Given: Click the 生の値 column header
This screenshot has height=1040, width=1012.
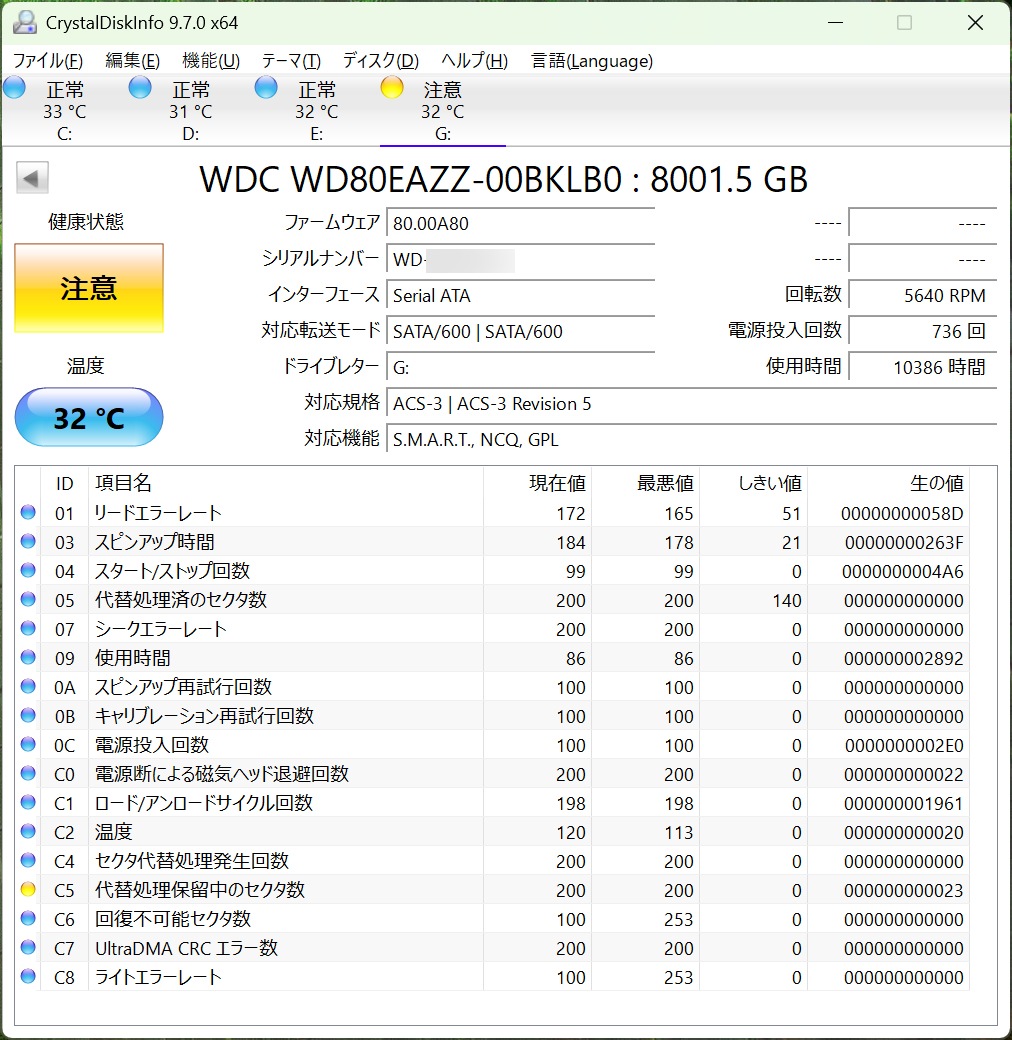Looking at the screenshot, I should [x=936, y=483].
